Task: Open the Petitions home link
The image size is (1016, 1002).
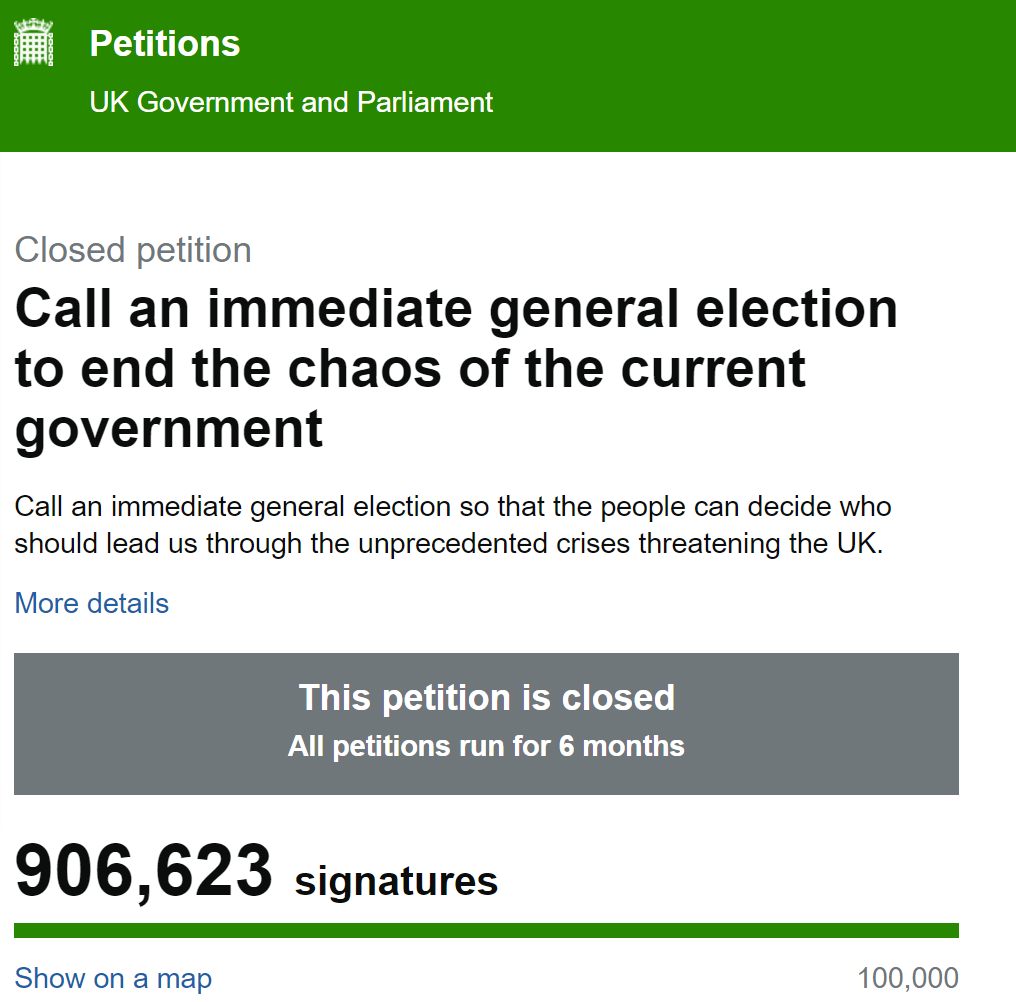Action: click(x=165, y=44)
